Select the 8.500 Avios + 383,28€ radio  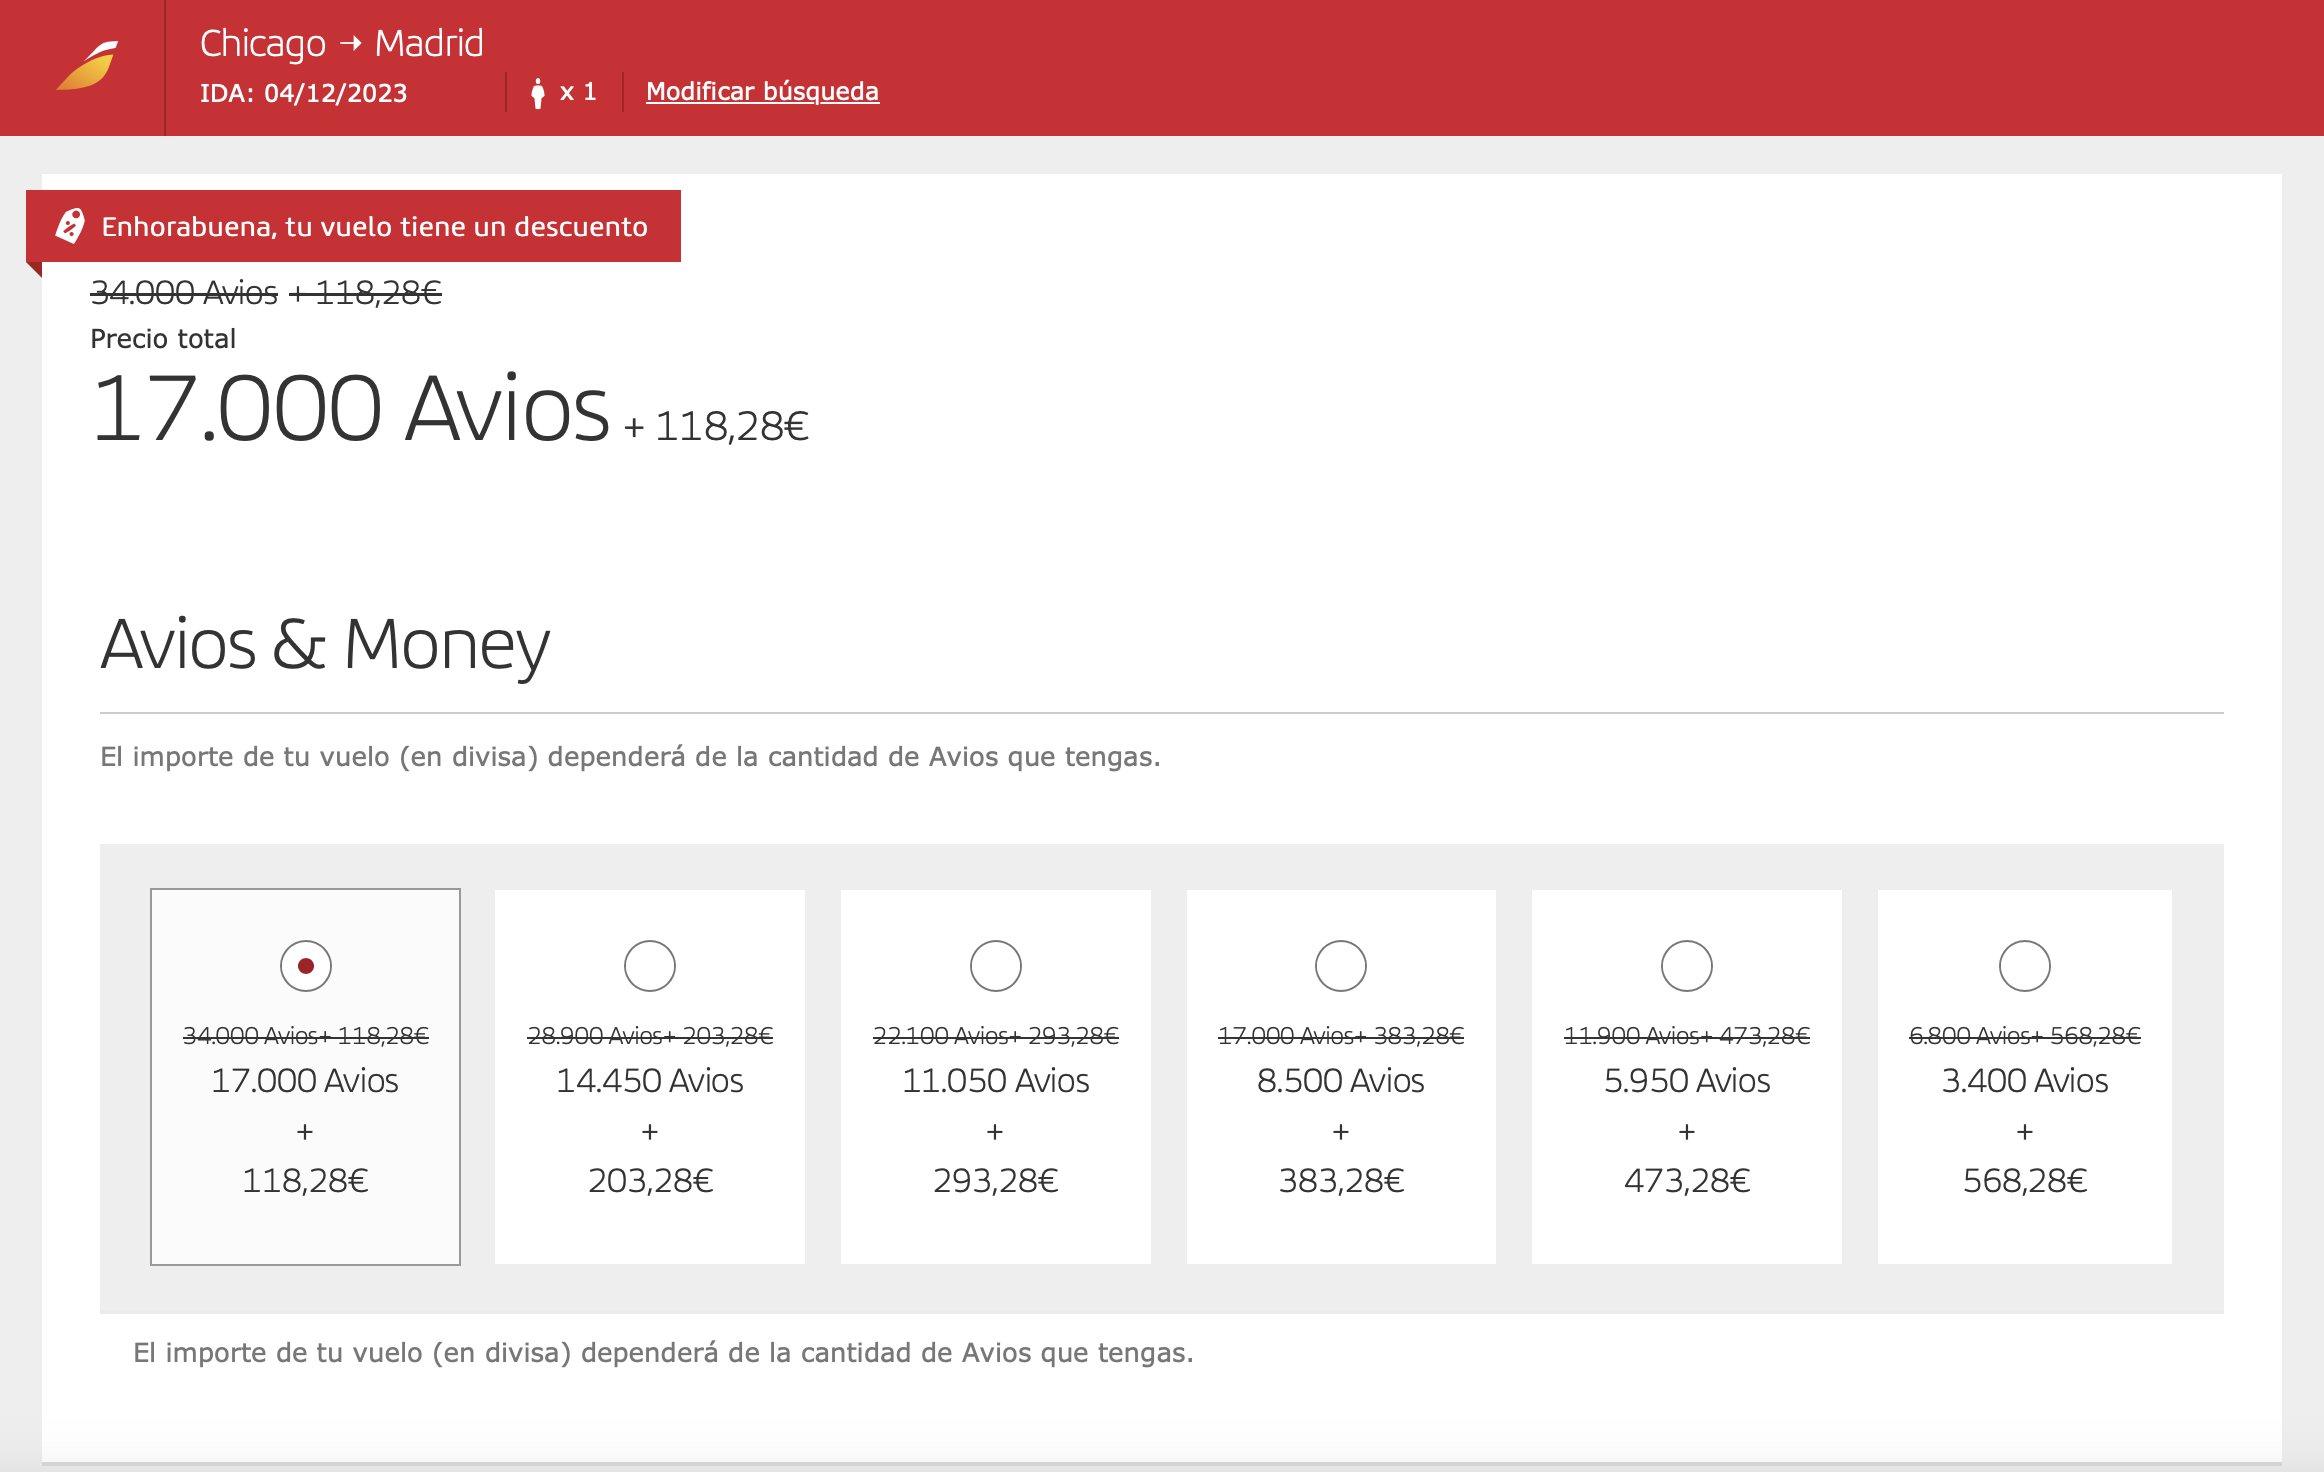[x=1341, y=966]
